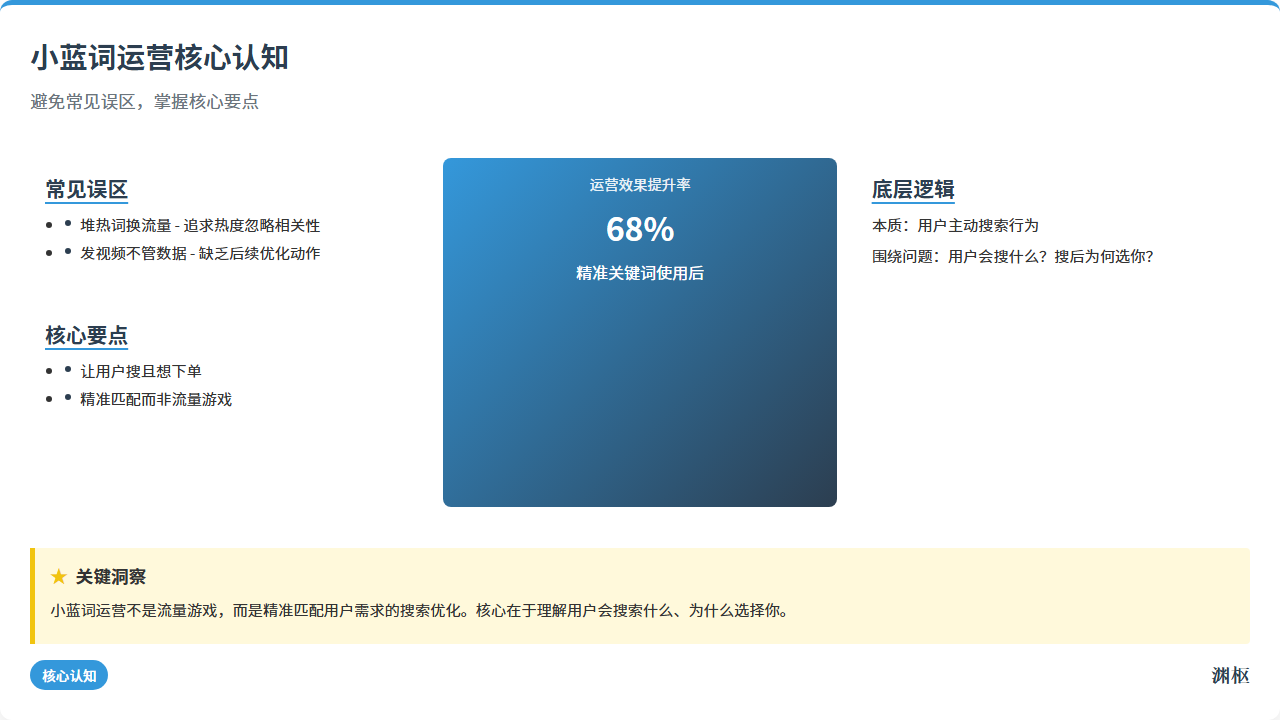Click the 运营效果提升率 label in blue card
Image resolution: width=1280 pixels, height=720 pixels.
tap(640, 185)
